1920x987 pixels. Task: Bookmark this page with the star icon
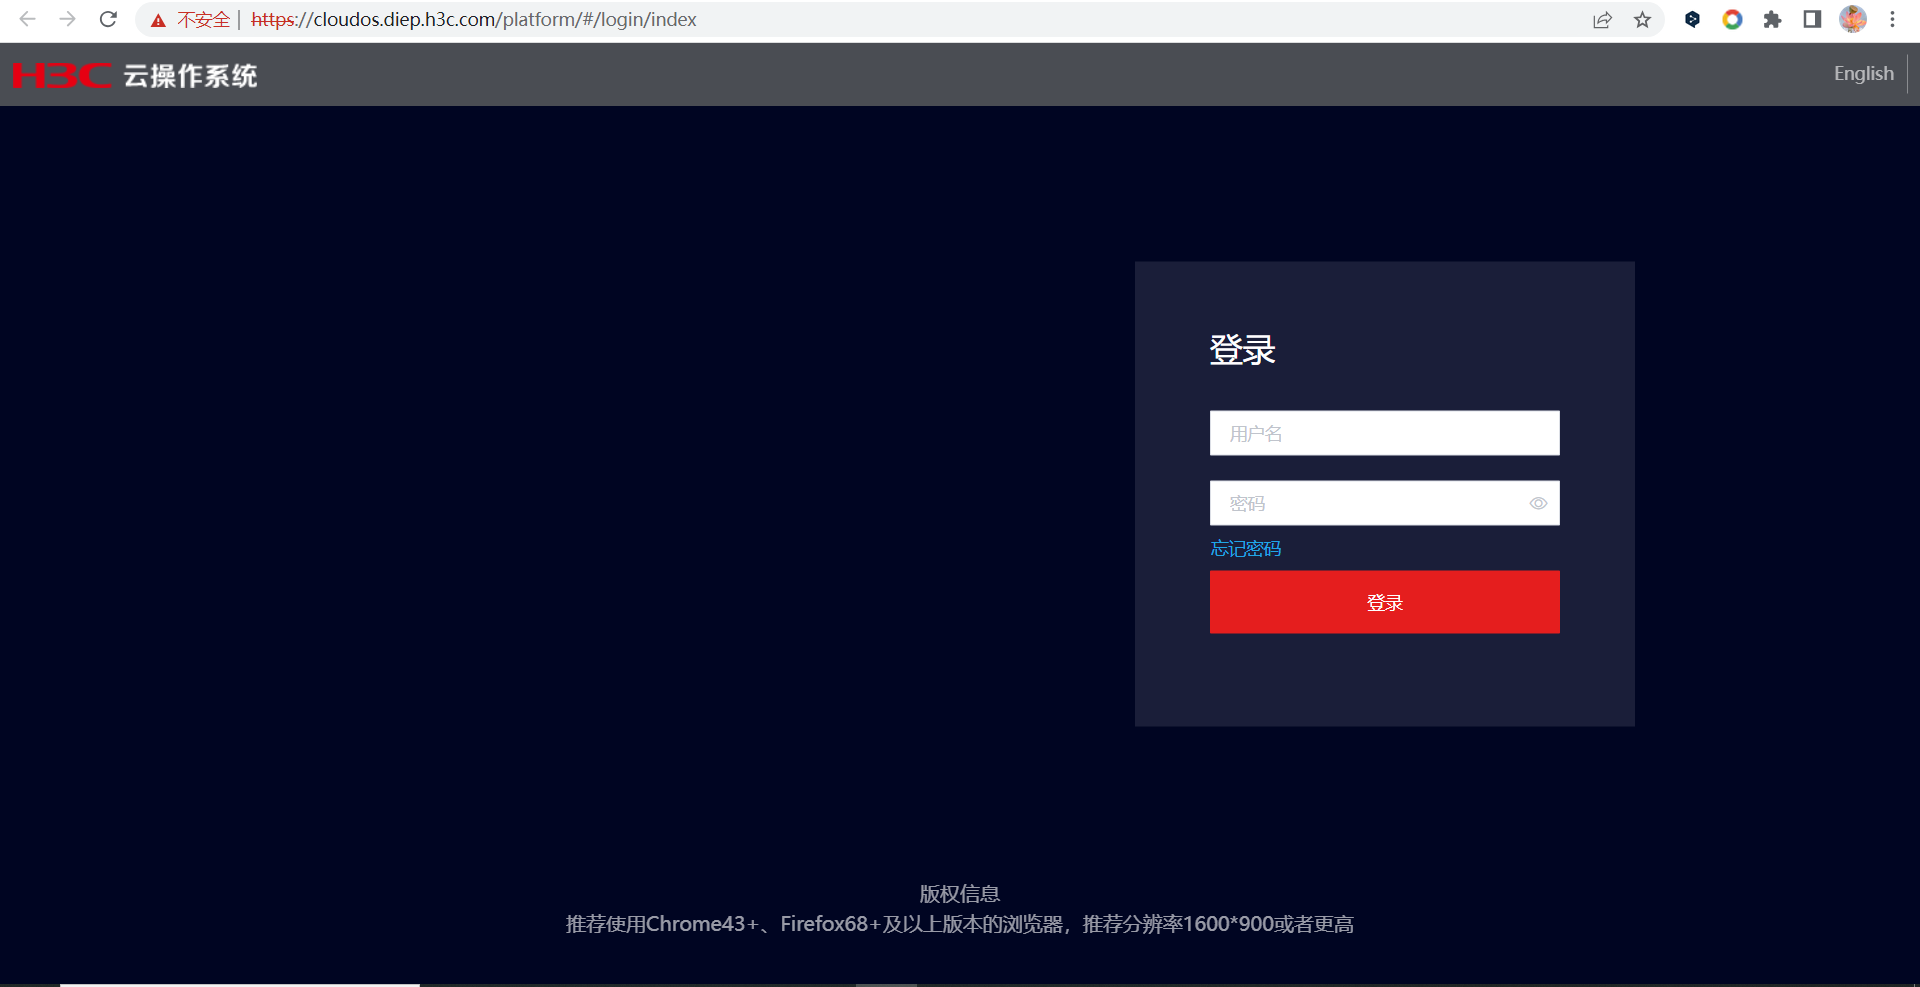(x=1642, y=19)
